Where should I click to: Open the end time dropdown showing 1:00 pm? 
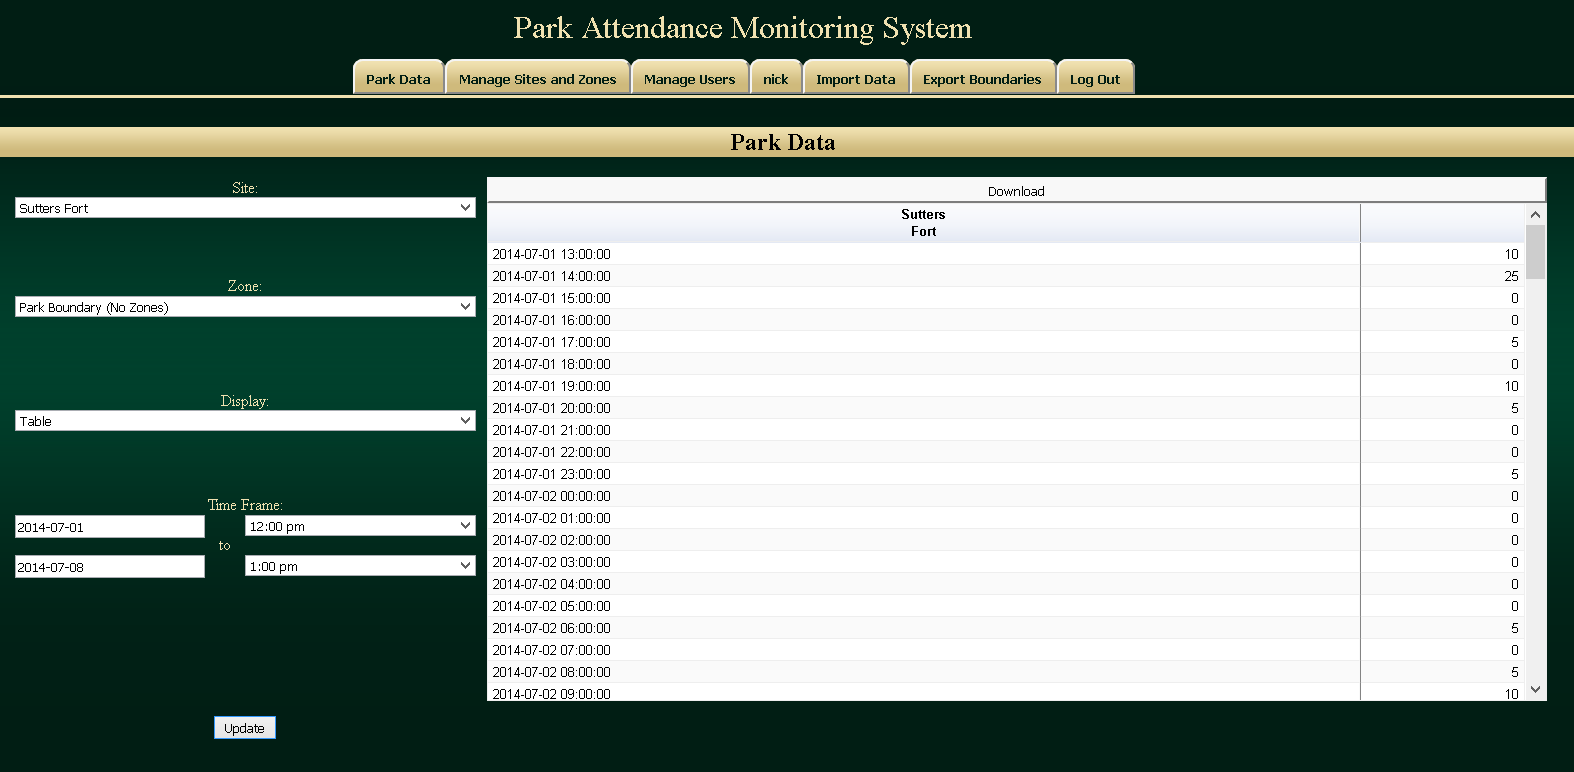tap(360, 566)
